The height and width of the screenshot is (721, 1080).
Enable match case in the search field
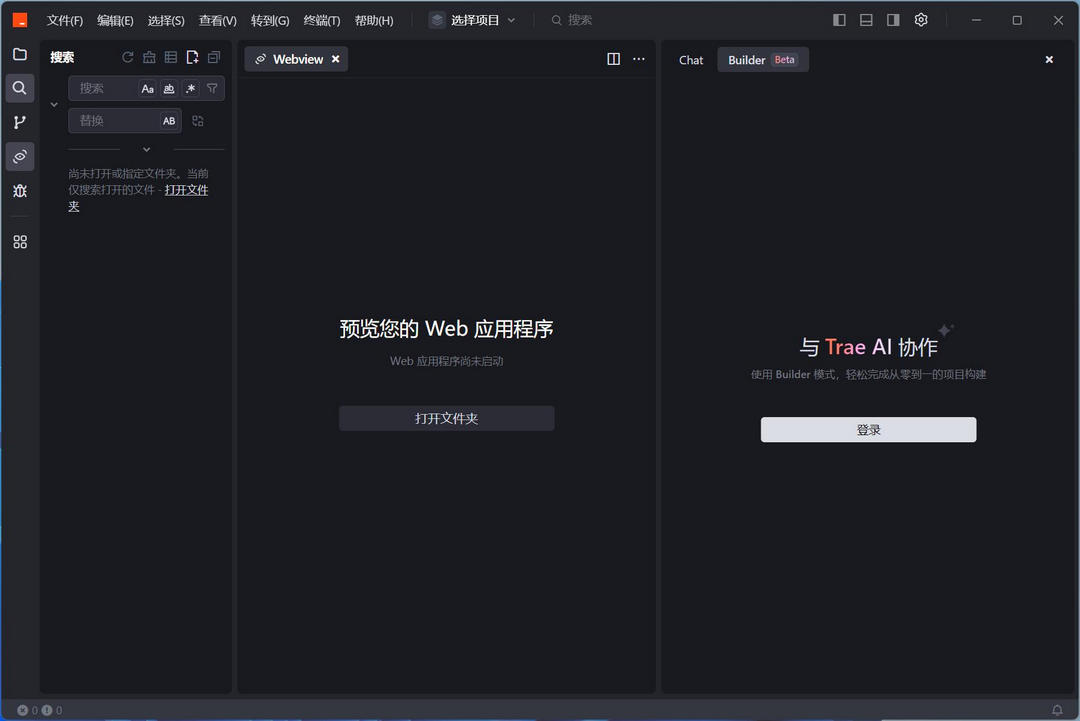click(147, 88)
